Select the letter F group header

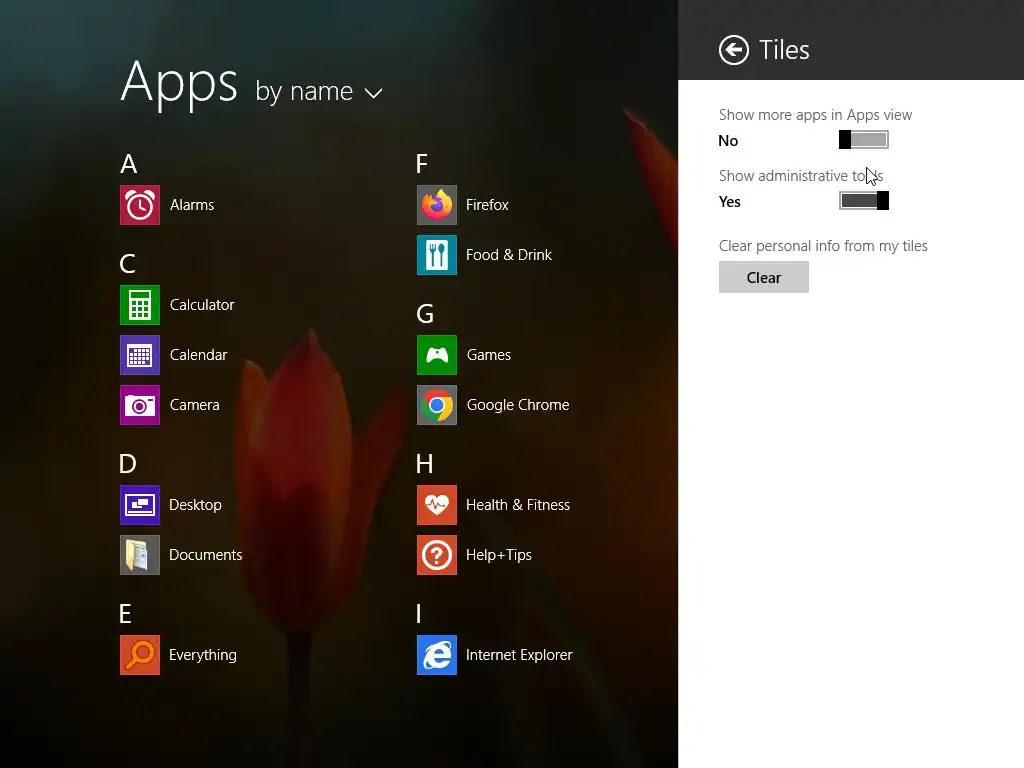[422, 164]
